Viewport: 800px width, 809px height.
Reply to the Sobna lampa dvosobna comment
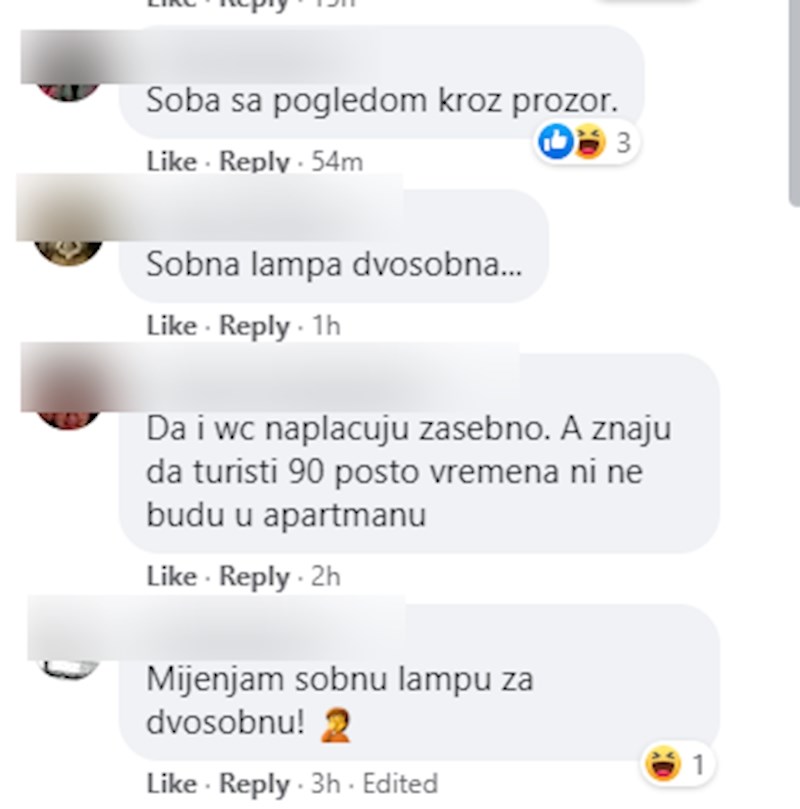254,326
